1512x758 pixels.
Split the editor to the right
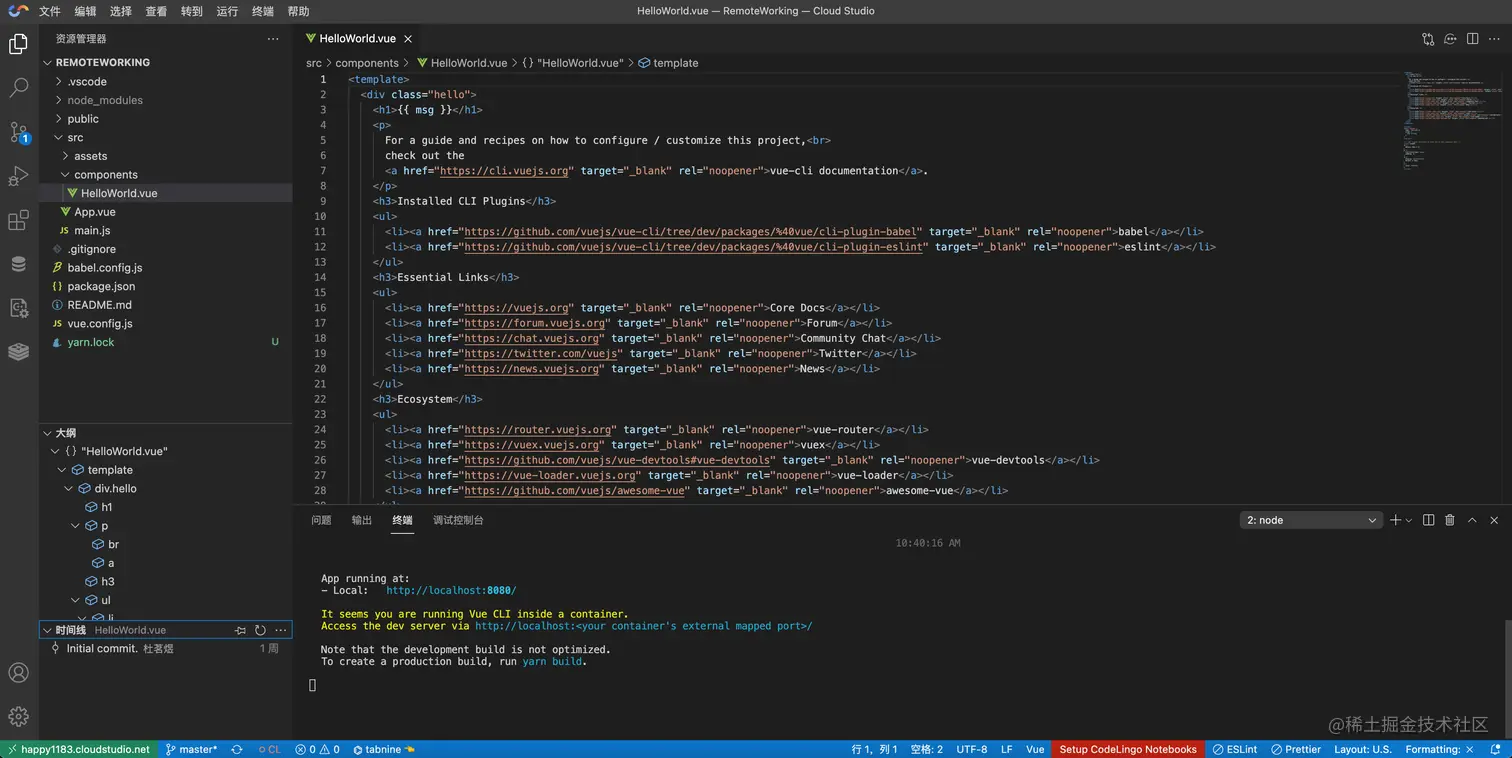1472,39
